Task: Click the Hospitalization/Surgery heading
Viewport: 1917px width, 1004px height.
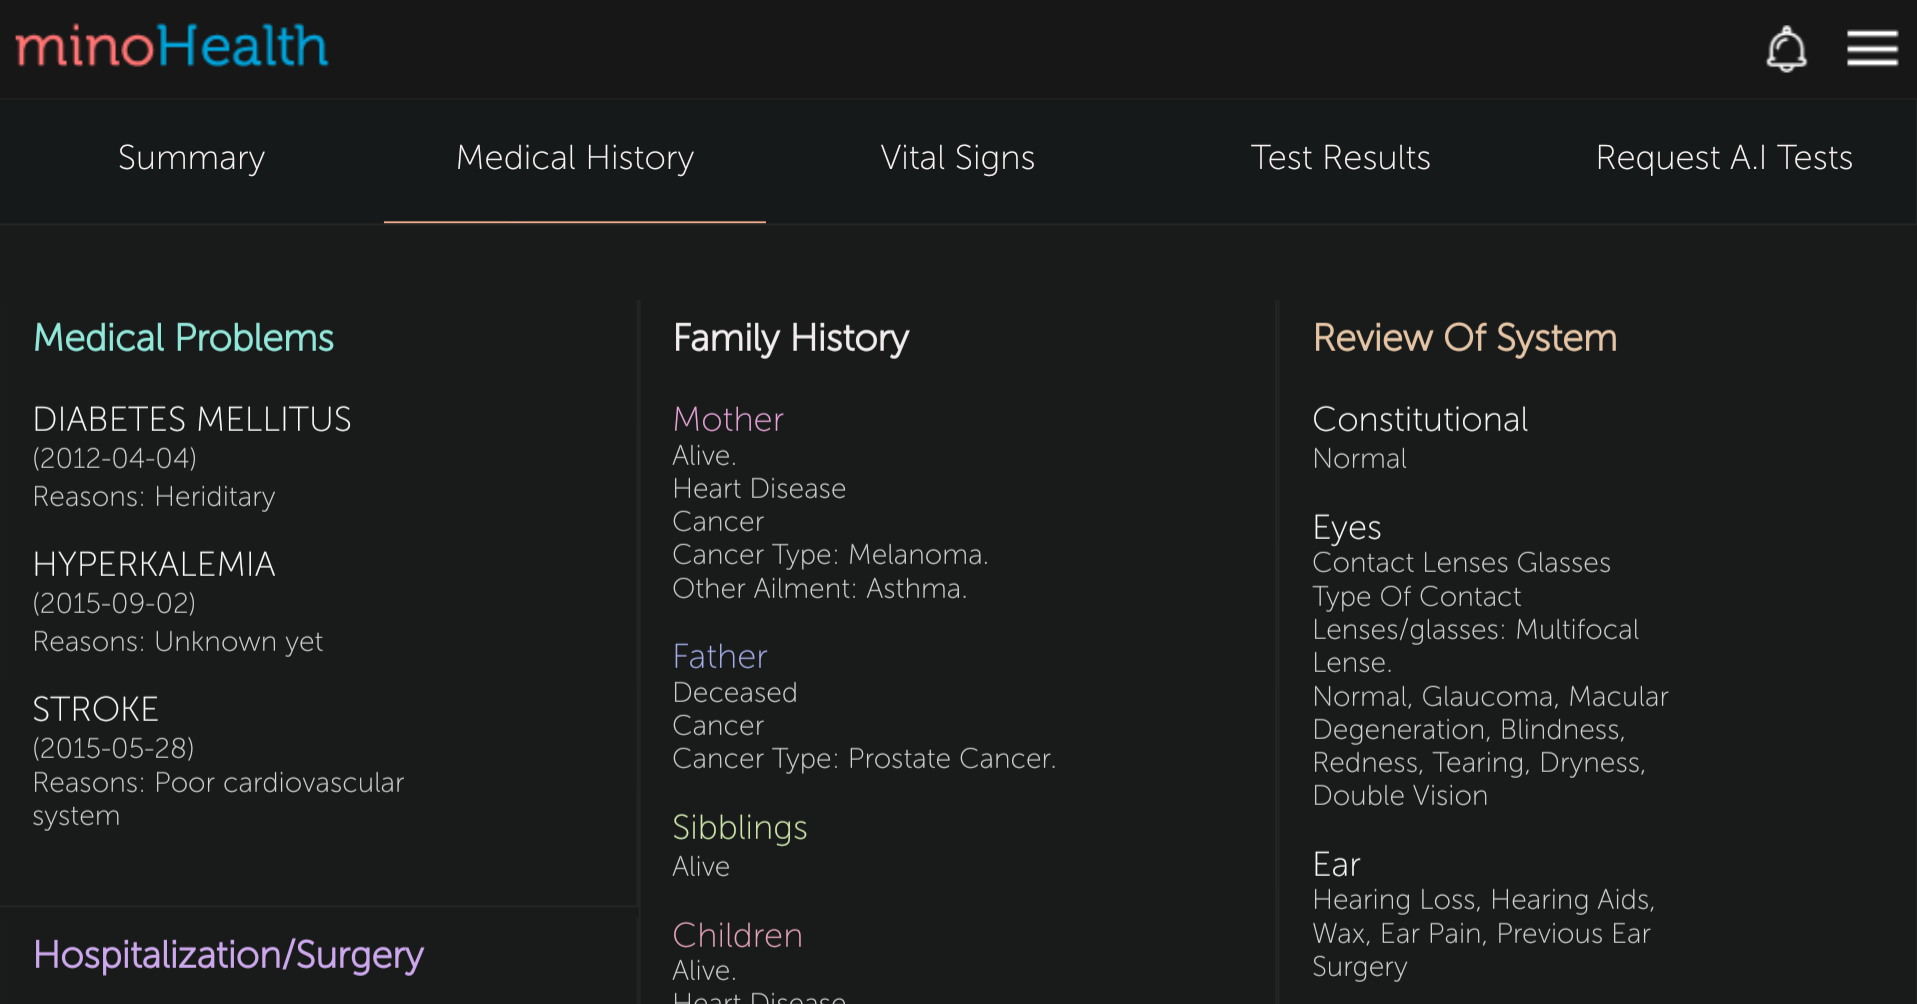Action: click(x=228, y=955)
